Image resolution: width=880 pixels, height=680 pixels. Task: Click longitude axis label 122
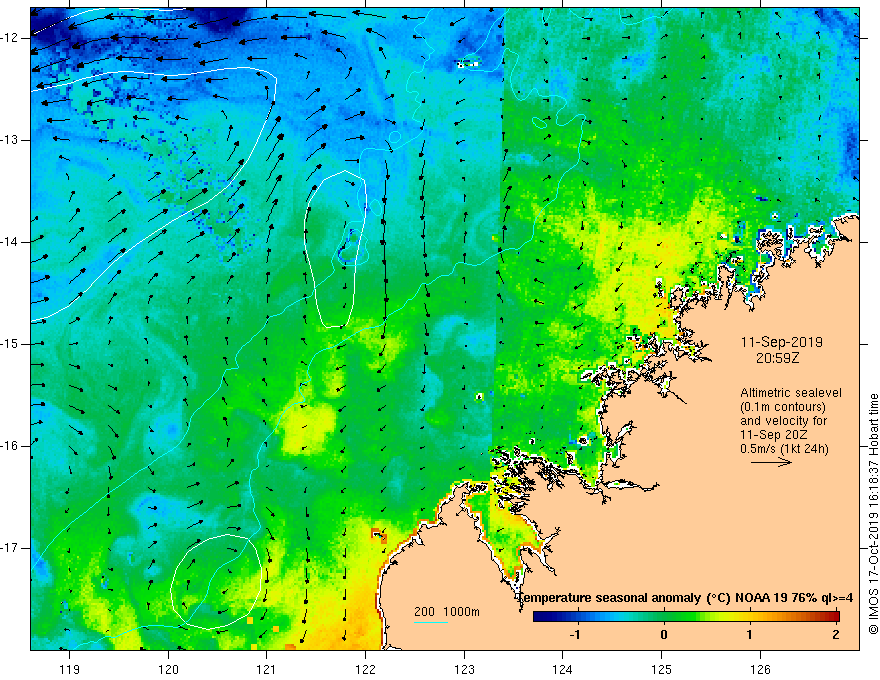[365, 669]
